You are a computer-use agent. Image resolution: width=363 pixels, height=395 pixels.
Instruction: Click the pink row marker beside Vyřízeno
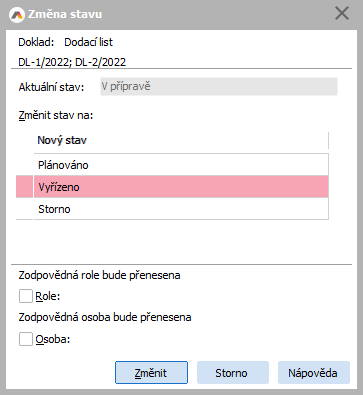click(24, 187)
